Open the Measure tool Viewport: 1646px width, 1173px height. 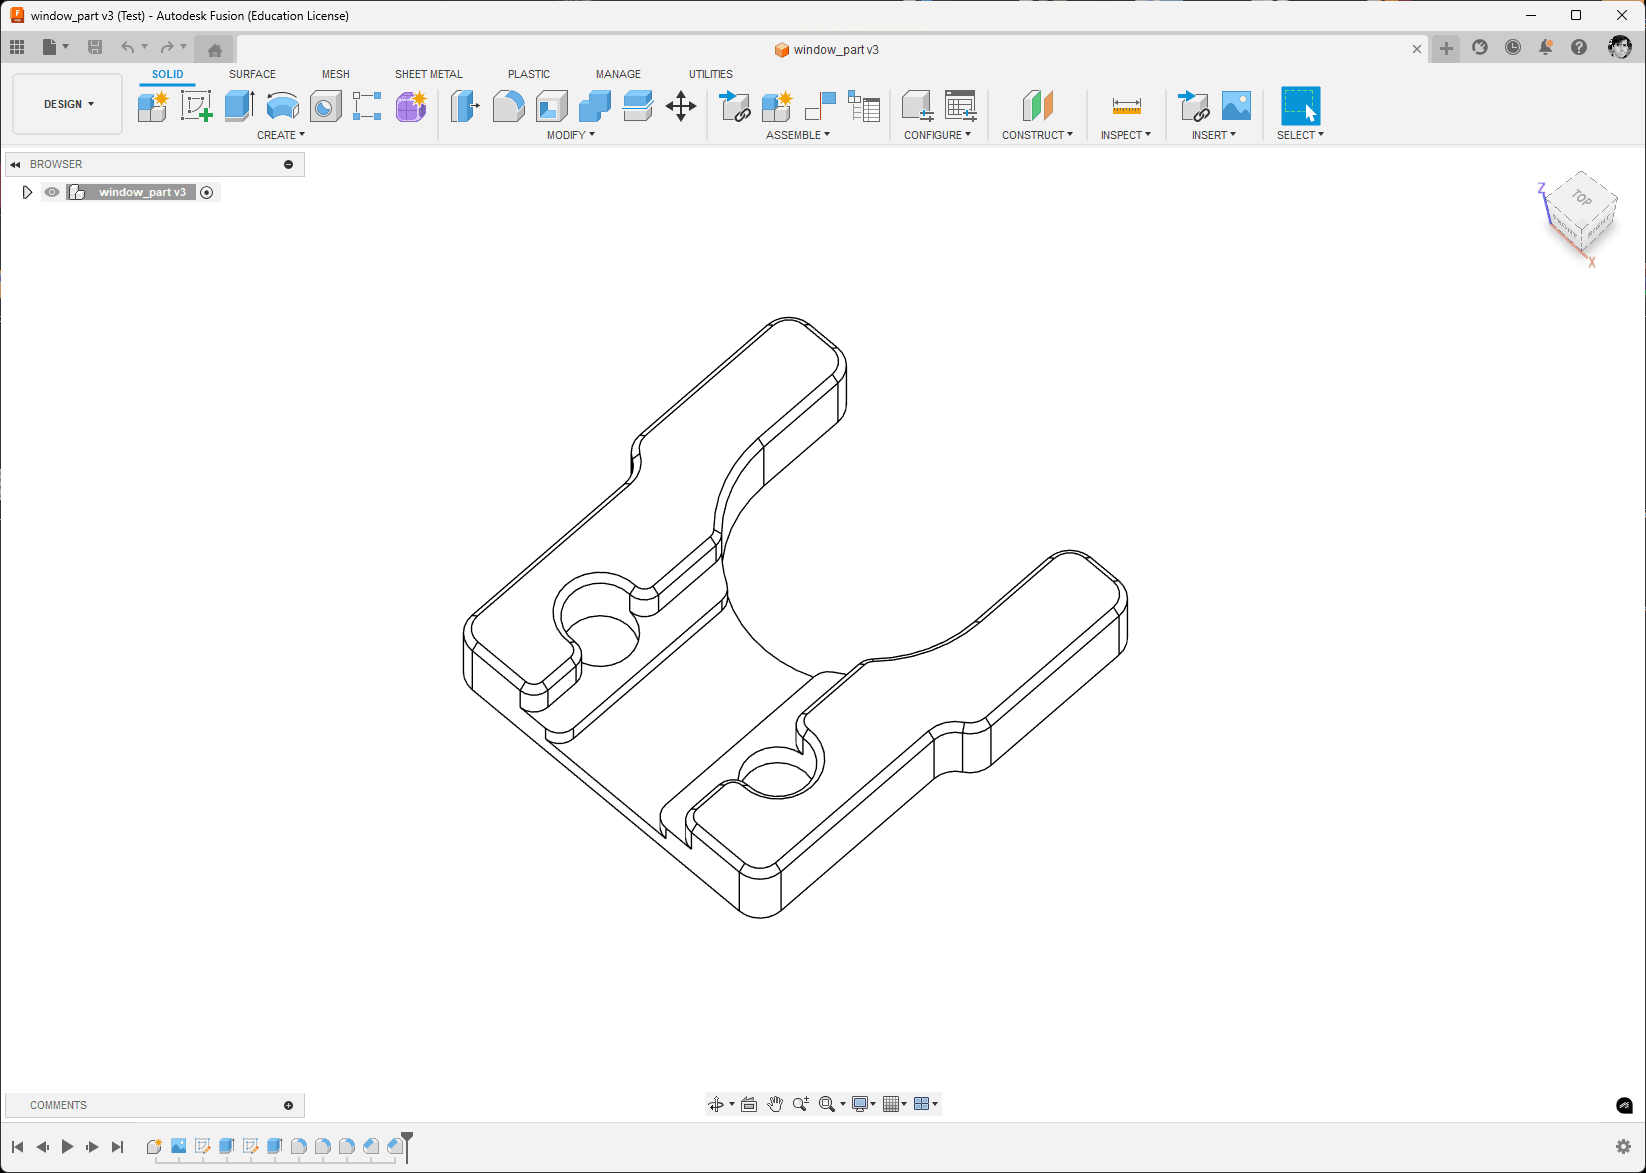click(x=1126, y=106)
